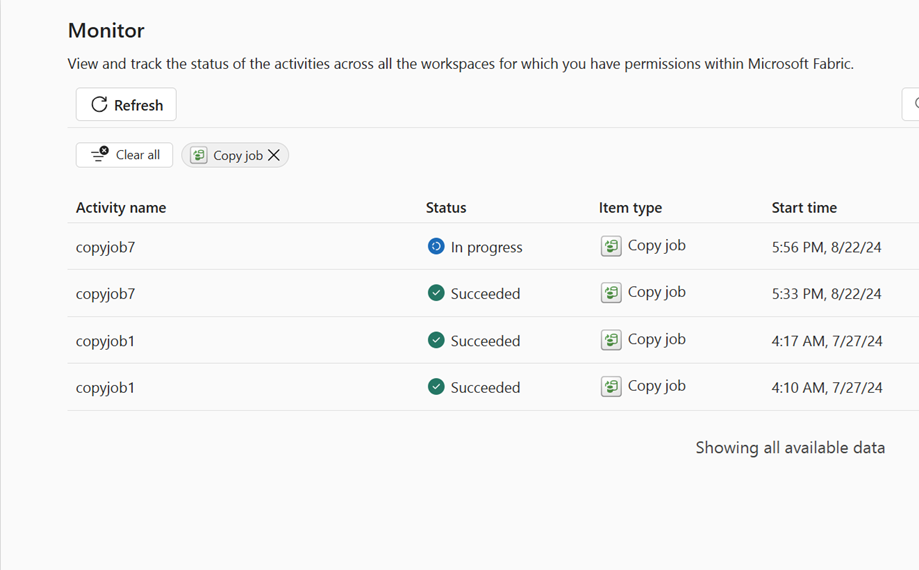Click Succeeded checkmark for 4:17 AM copyjob1

[x=436, y=340]
